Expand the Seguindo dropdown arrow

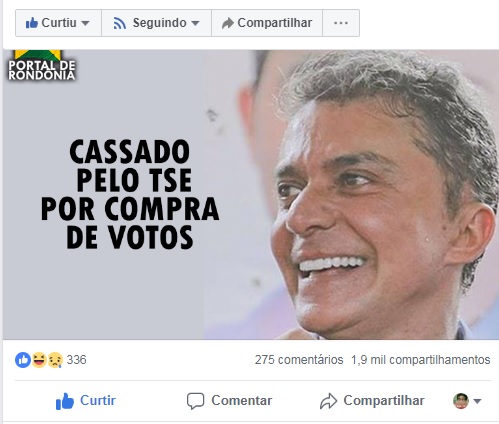[195, 23]
